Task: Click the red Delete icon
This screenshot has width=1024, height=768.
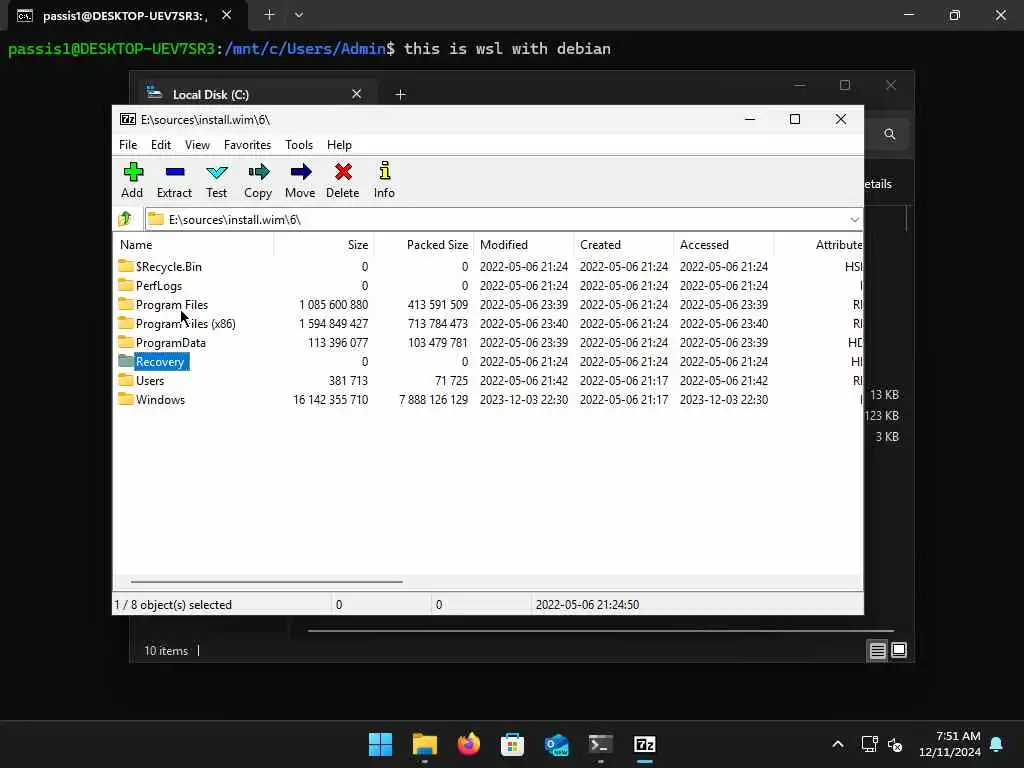Action: pos(343,172)
